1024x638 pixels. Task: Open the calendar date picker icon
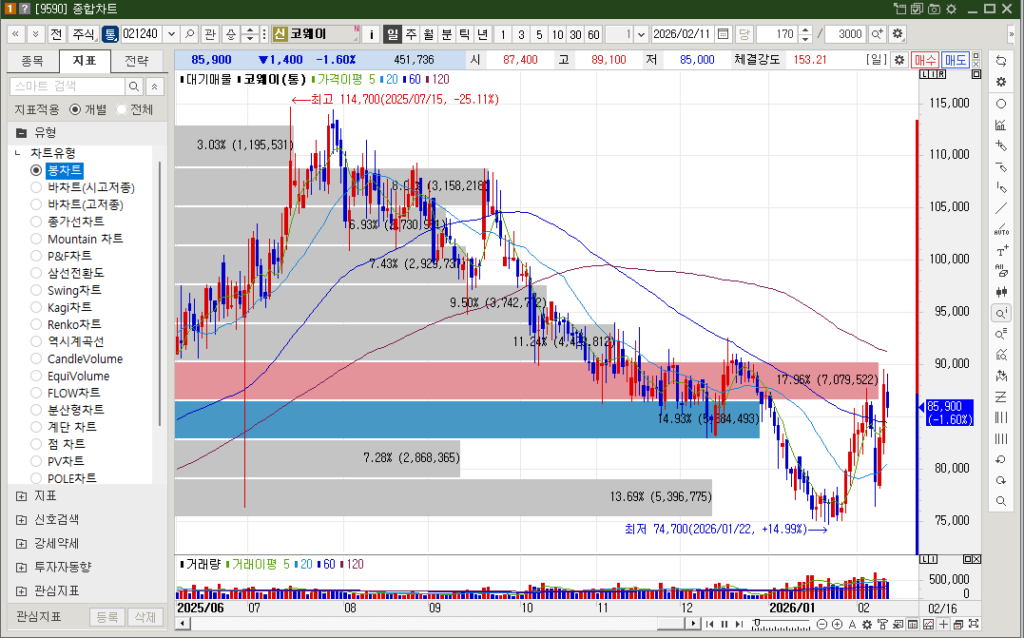723,34
